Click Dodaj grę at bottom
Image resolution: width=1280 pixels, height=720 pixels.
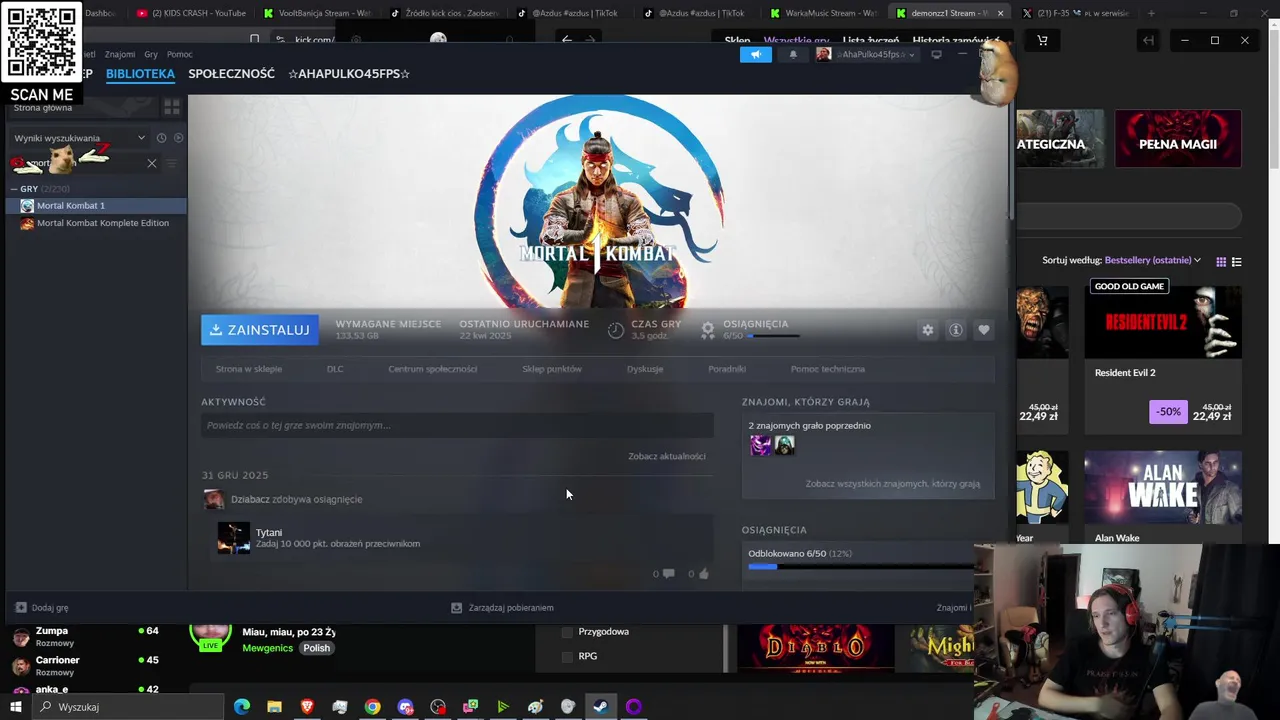(42, 608)
